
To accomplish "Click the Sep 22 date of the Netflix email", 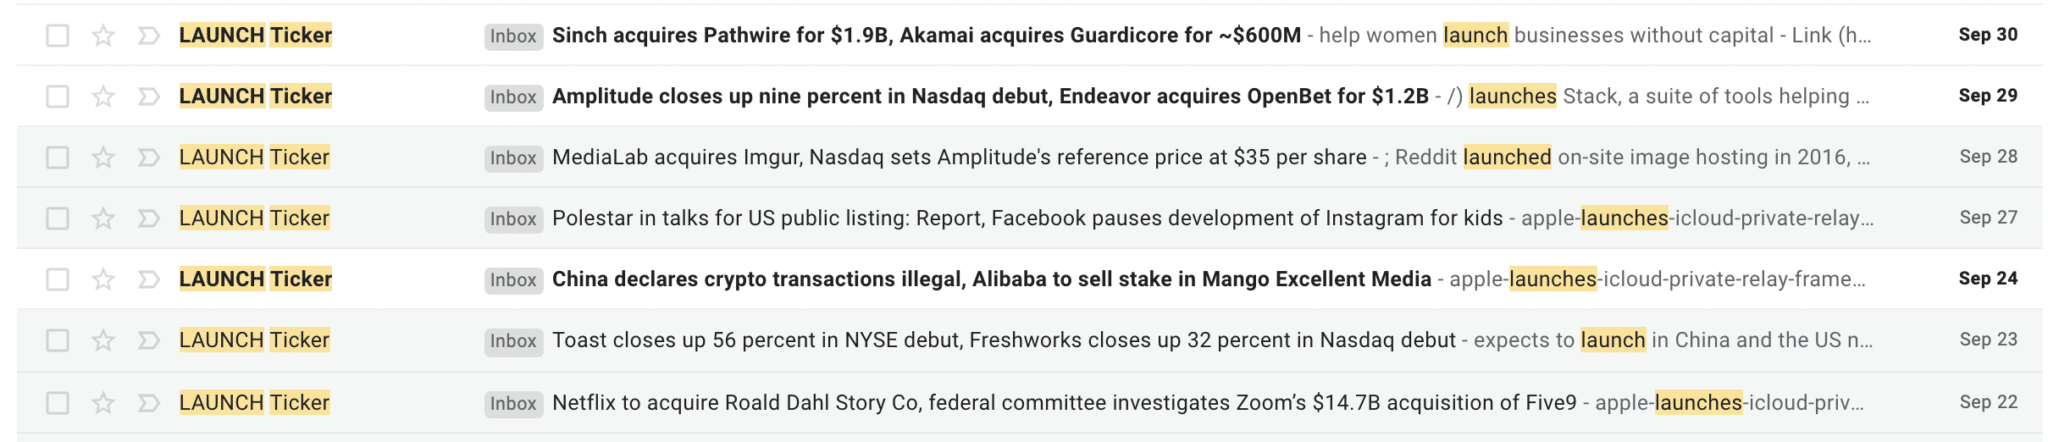I will 1988,402.
